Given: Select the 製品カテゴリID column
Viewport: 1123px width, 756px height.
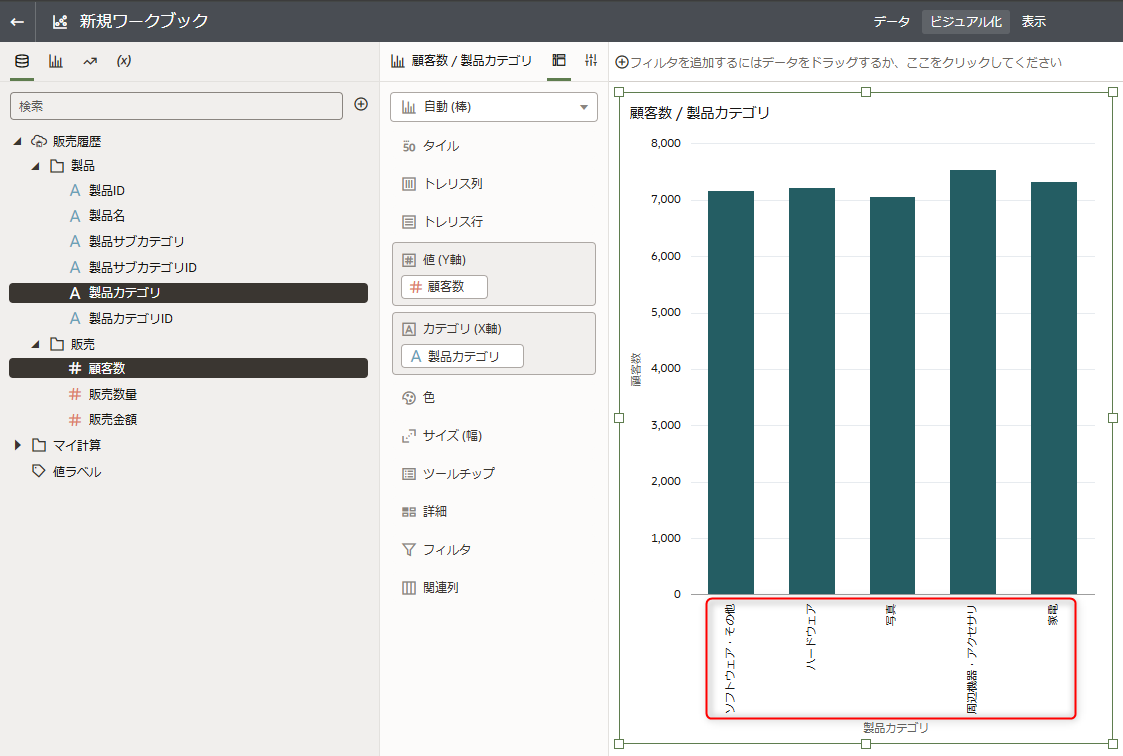Looking at the screenshot, I should (130, 319).
